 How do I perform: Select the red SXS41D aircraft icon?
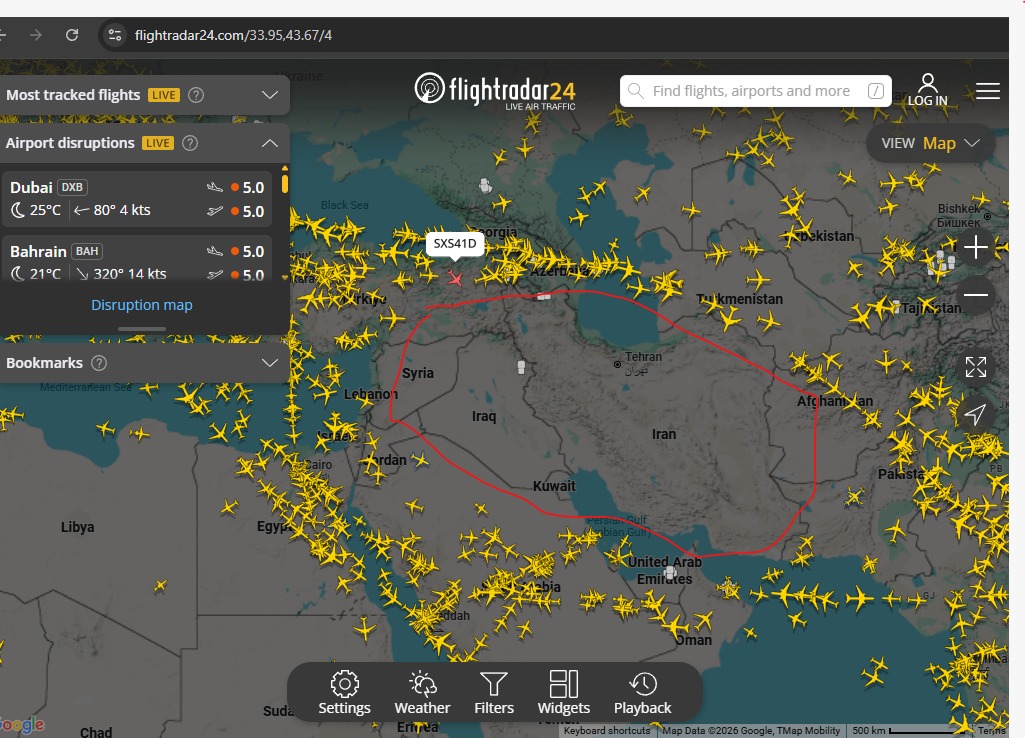click(455, 278)
